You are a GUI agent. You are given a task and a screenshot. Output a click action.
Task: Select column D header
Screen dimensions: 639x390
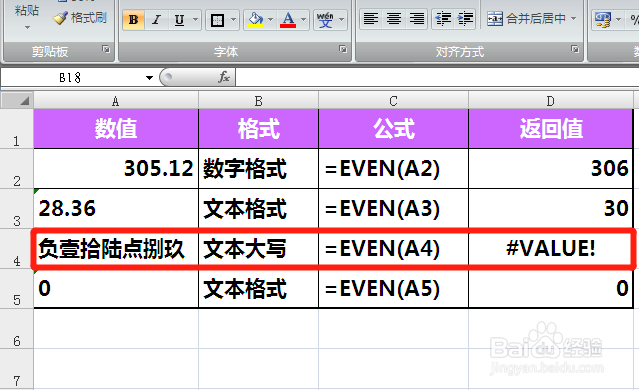[x=551, y=101]
